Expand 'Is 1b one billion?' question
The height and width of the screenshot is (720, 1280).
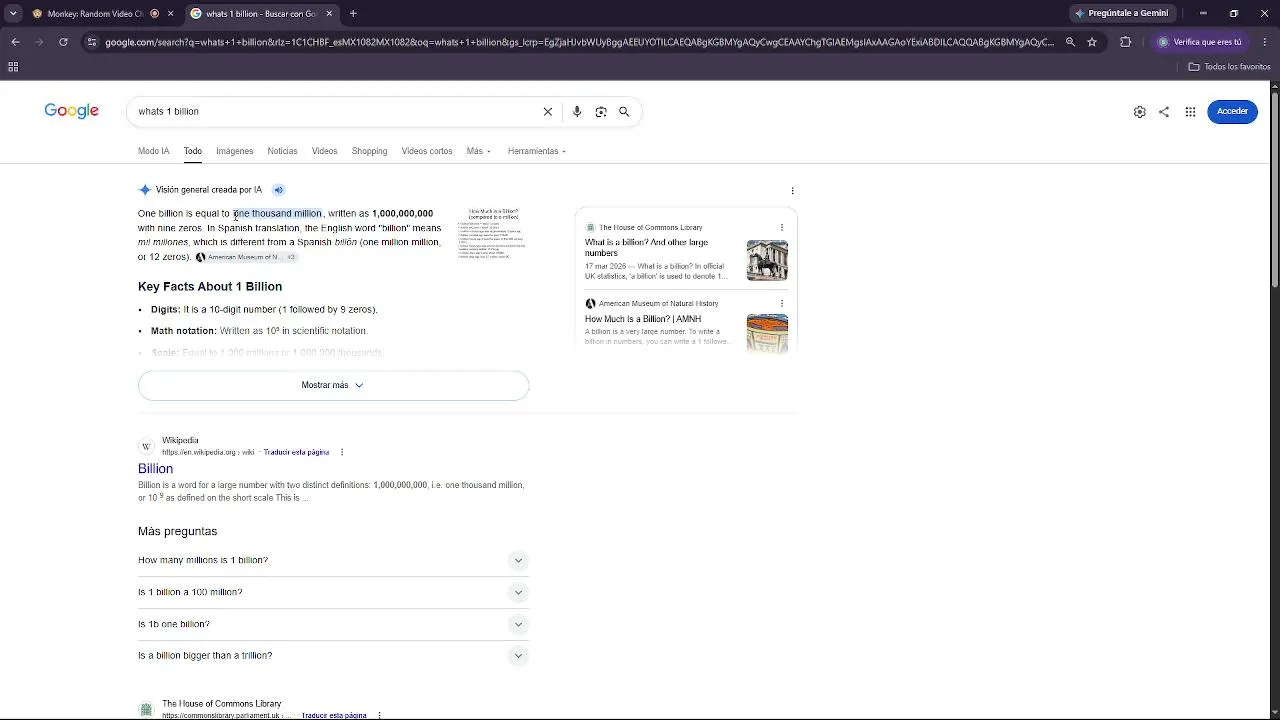pyautogui.click(x=333, y=625)
